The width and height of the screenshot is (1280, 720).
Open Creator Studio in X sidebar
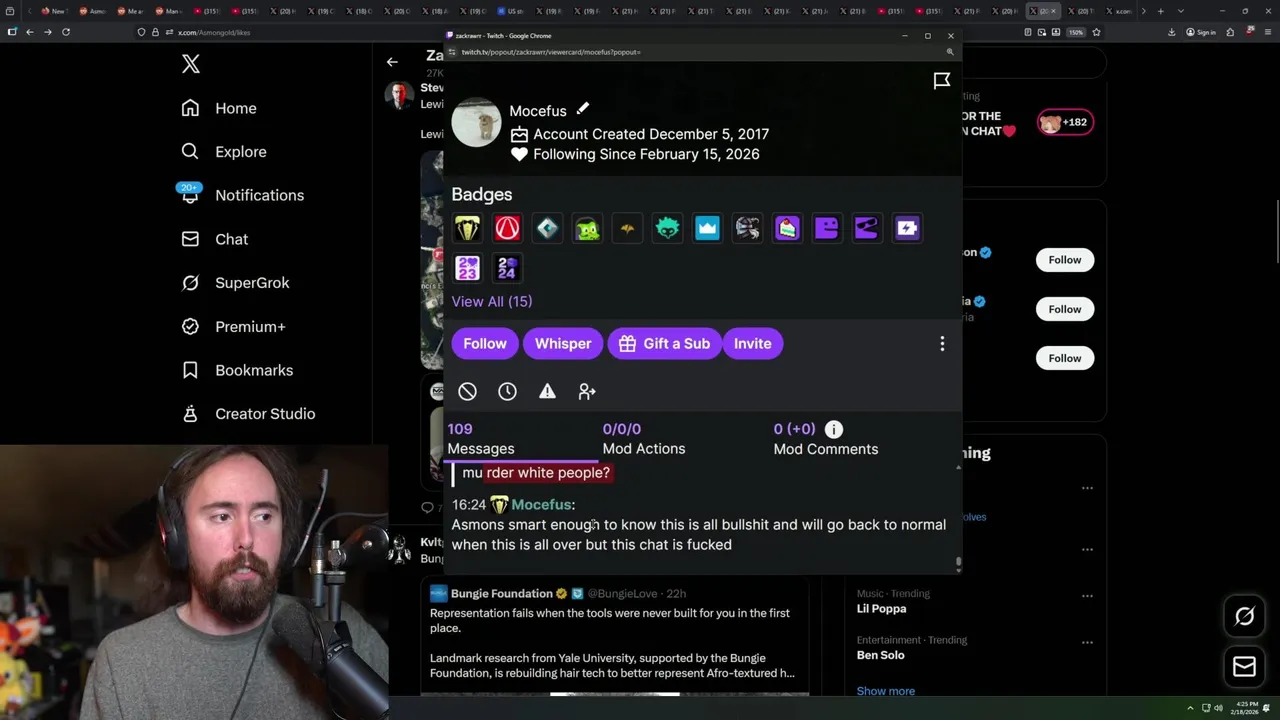248,414
